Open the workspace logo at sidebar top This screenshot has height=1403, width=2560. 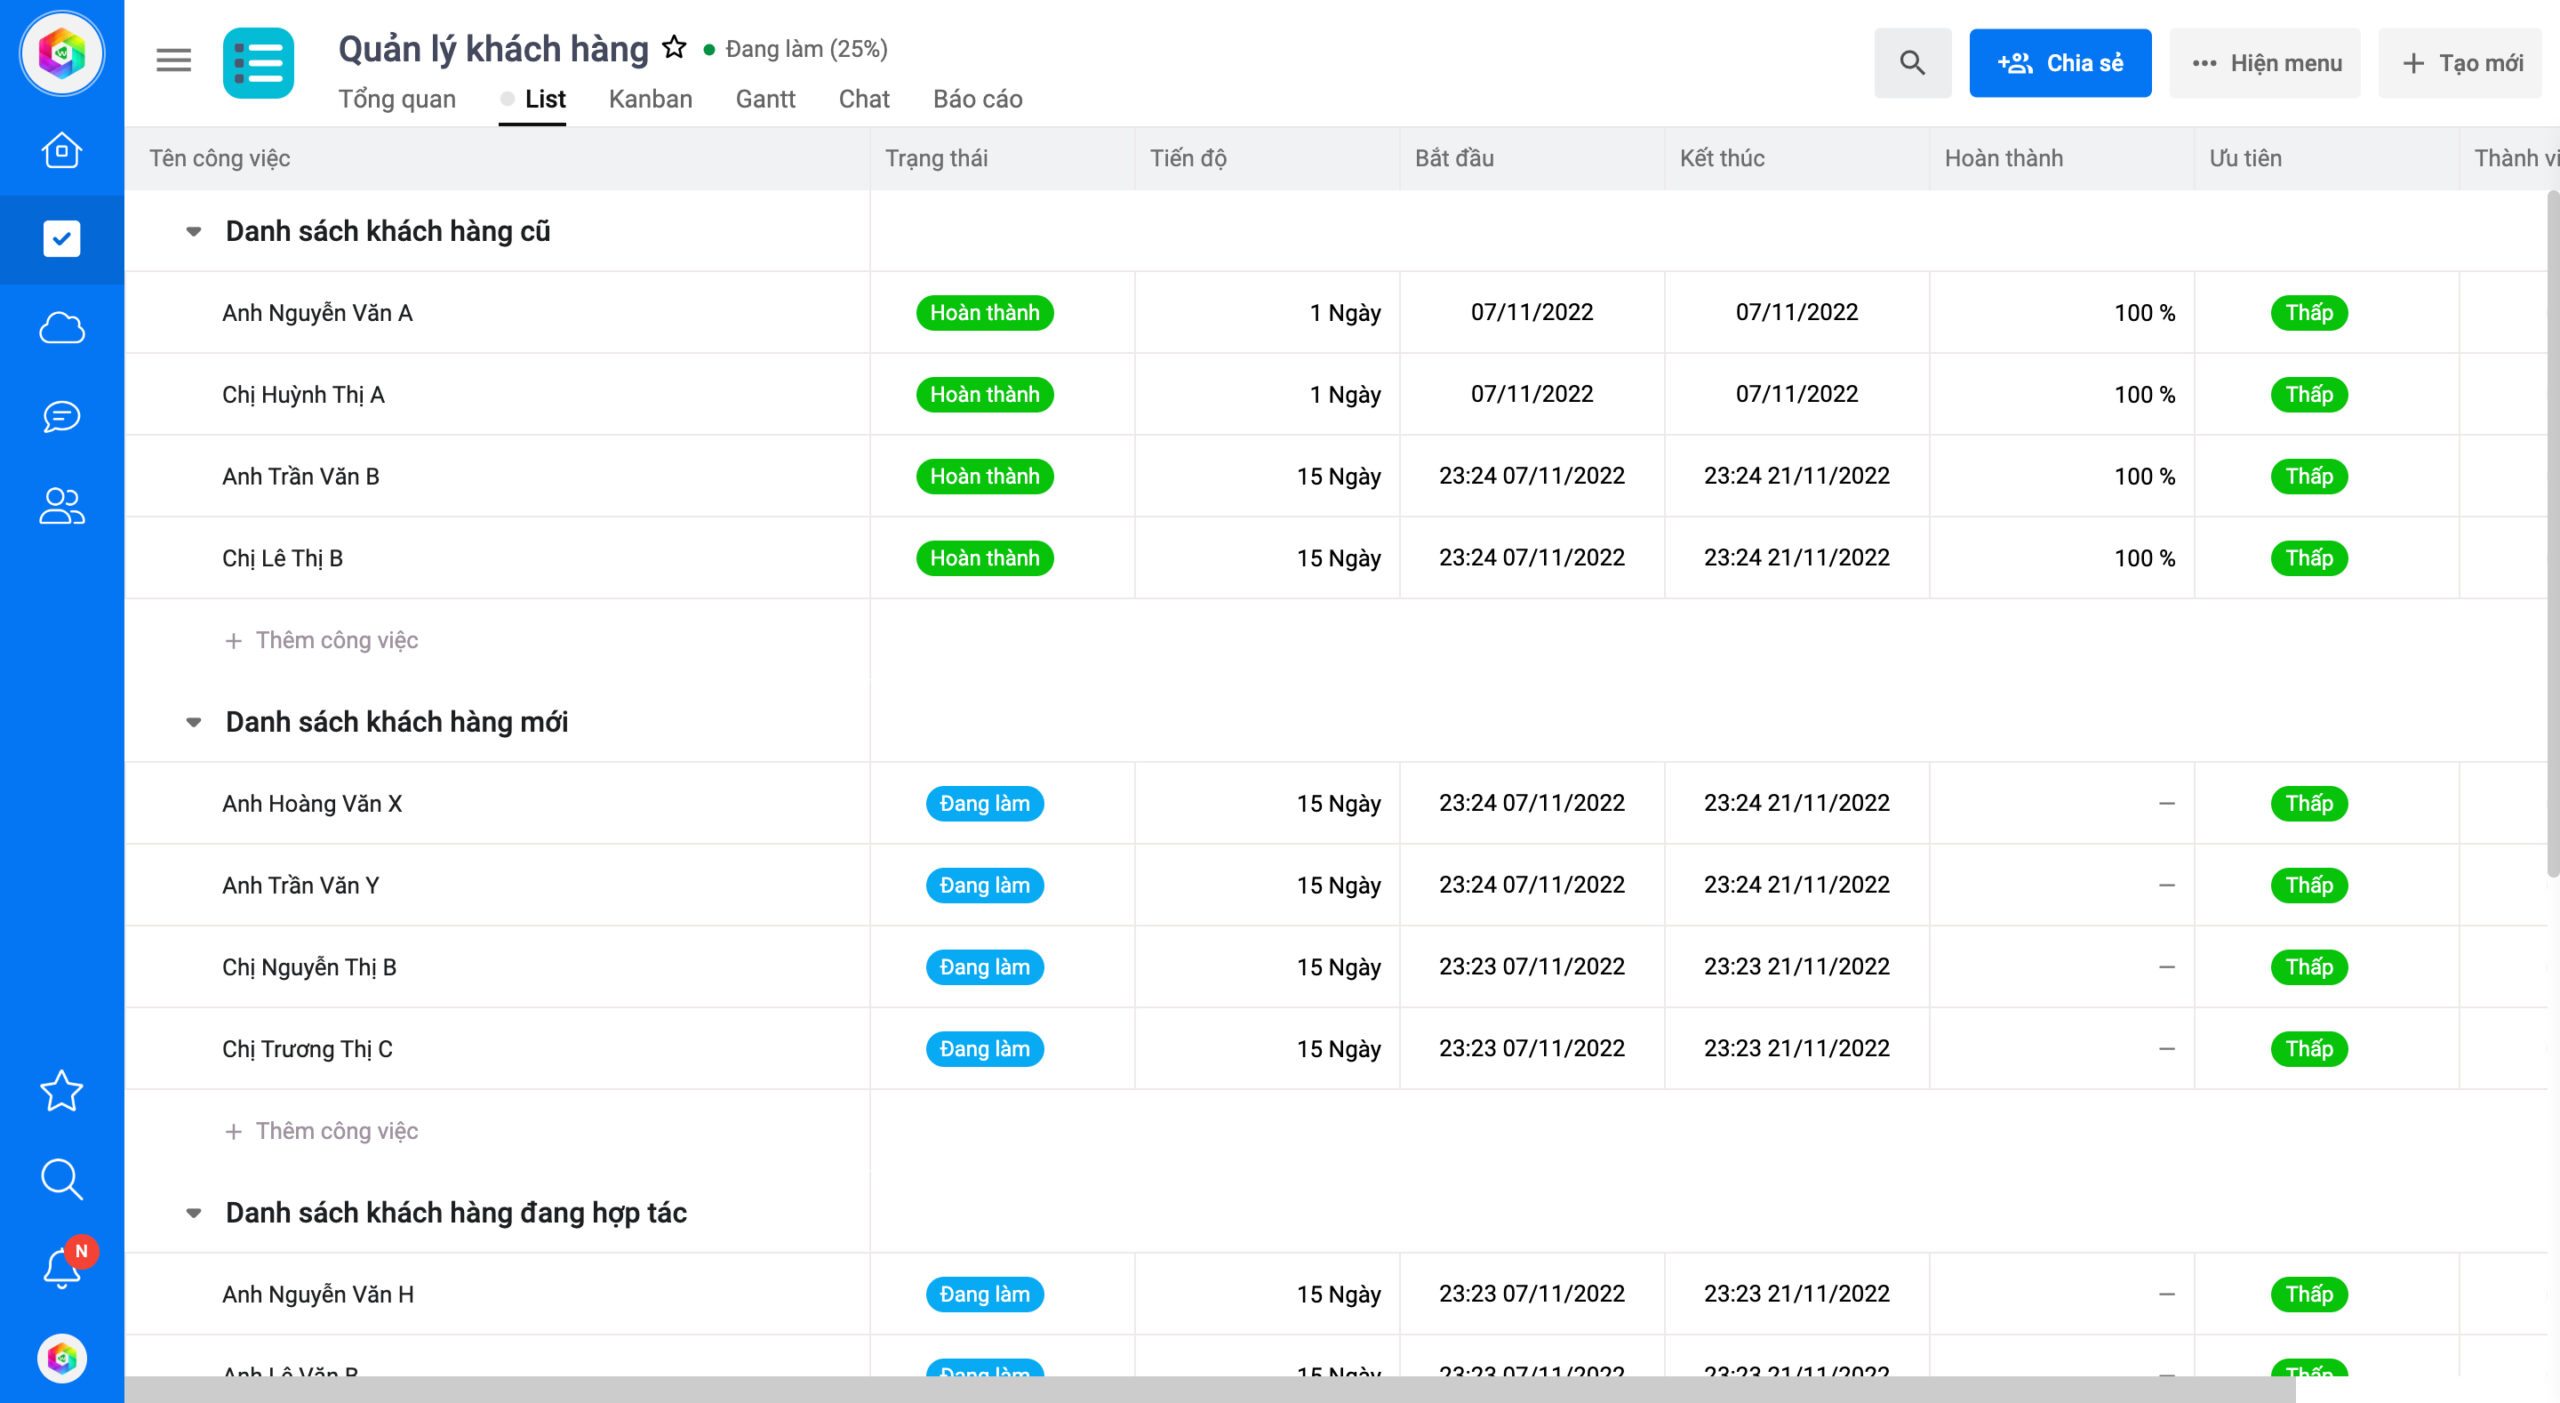coord(62,54)
